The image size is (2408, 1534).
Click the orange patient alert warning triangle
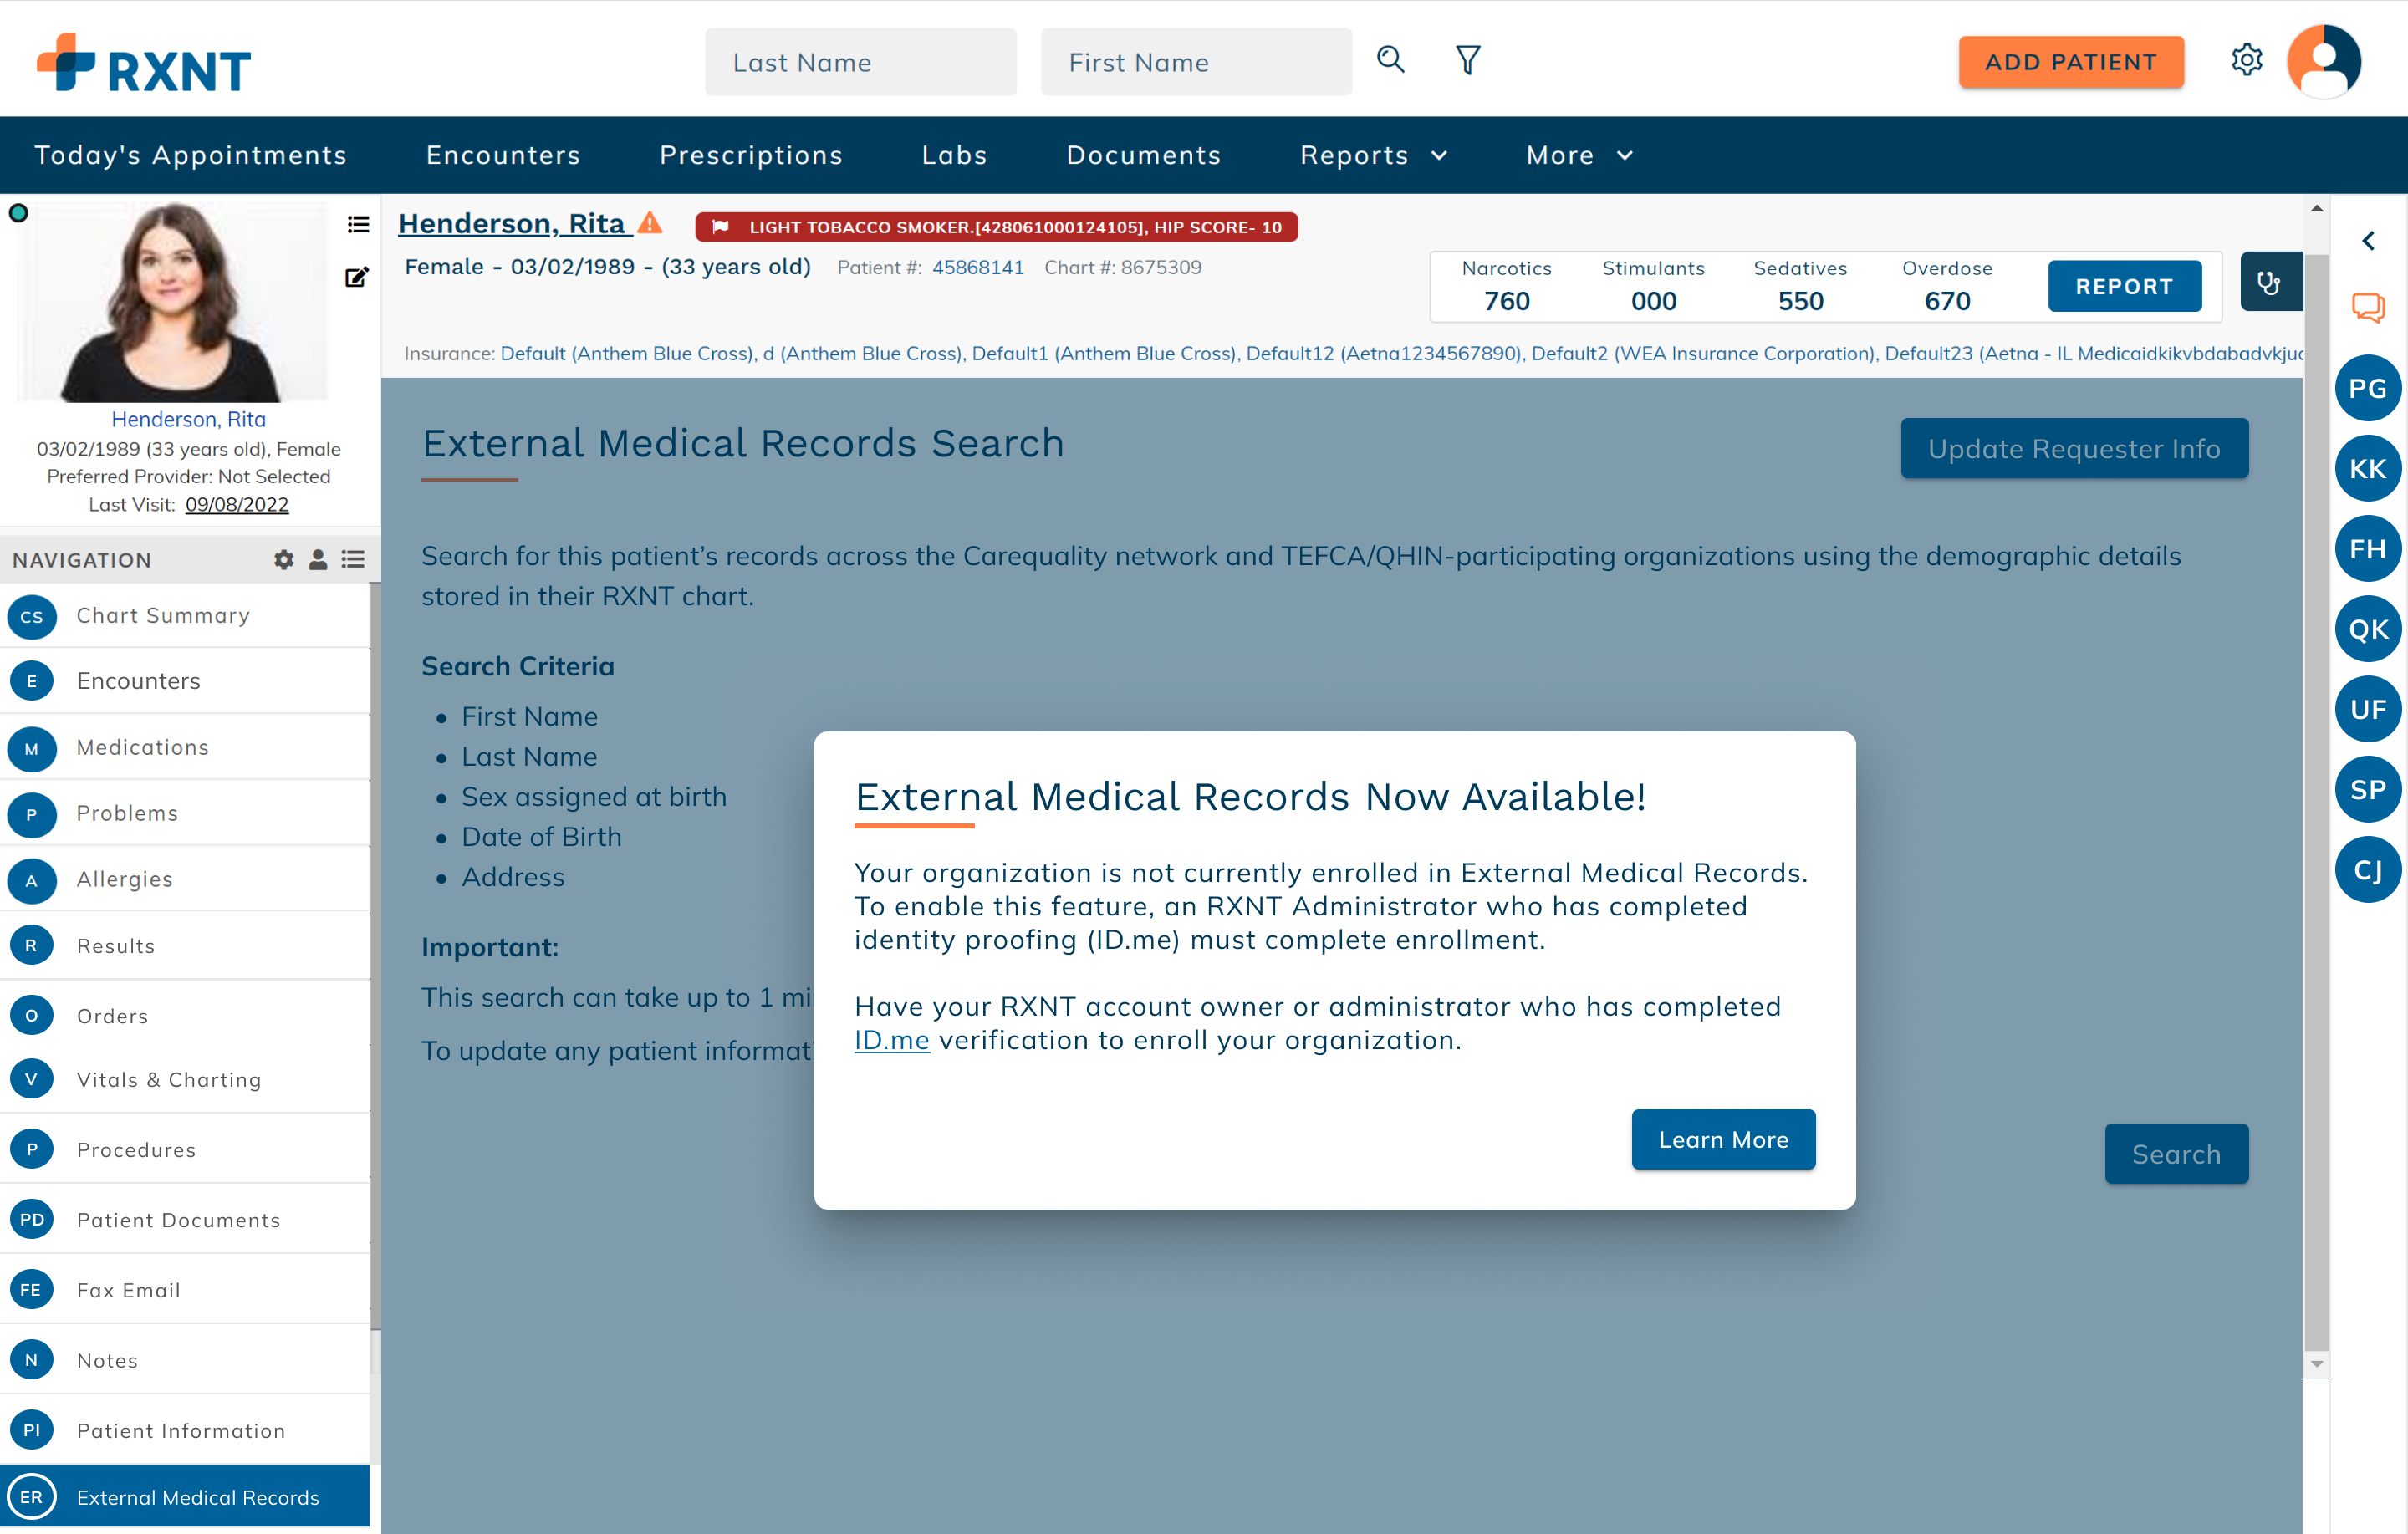[x=650, y=223]
